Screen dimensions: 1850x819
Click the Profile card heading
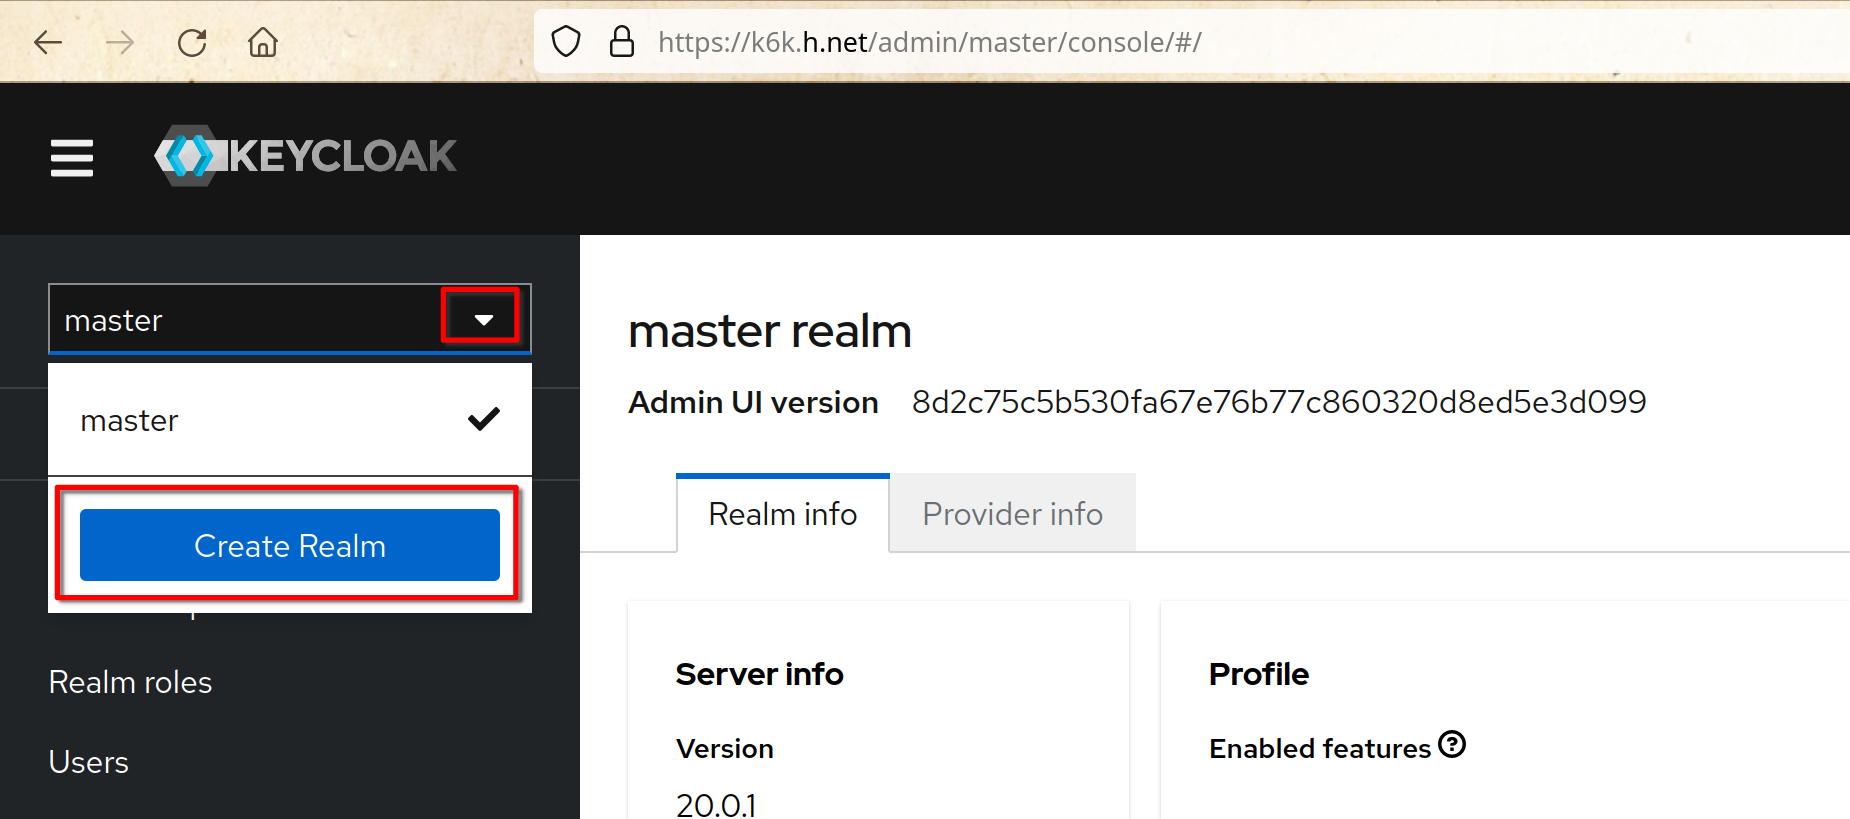click(x=1258, y=674)
